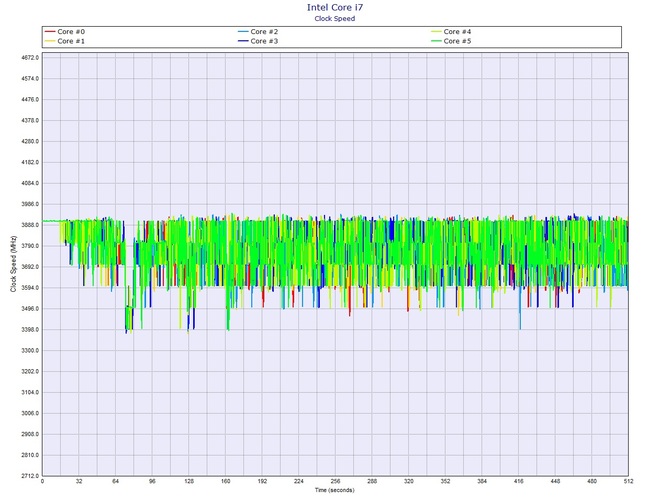Select the Core #2 legend entry
This screenshot has width=670, height=502.
point(258,32)
